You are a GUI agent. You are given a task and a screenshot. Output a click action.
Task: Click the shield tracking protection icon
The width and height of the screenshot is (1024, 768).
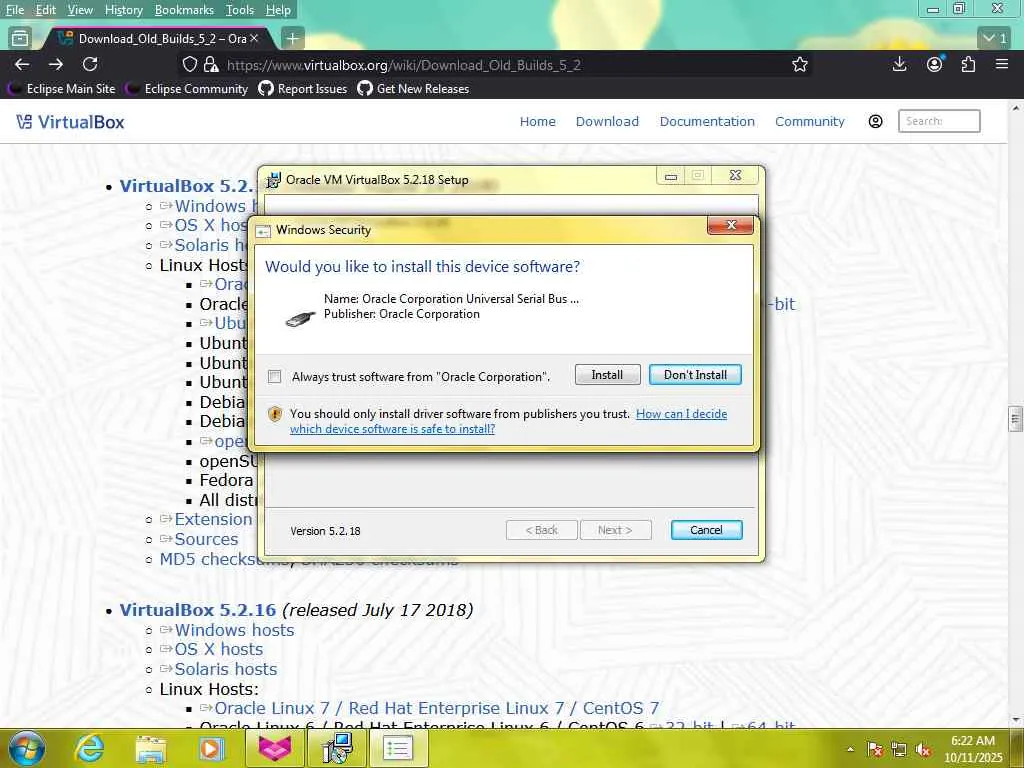click(189, 65)
